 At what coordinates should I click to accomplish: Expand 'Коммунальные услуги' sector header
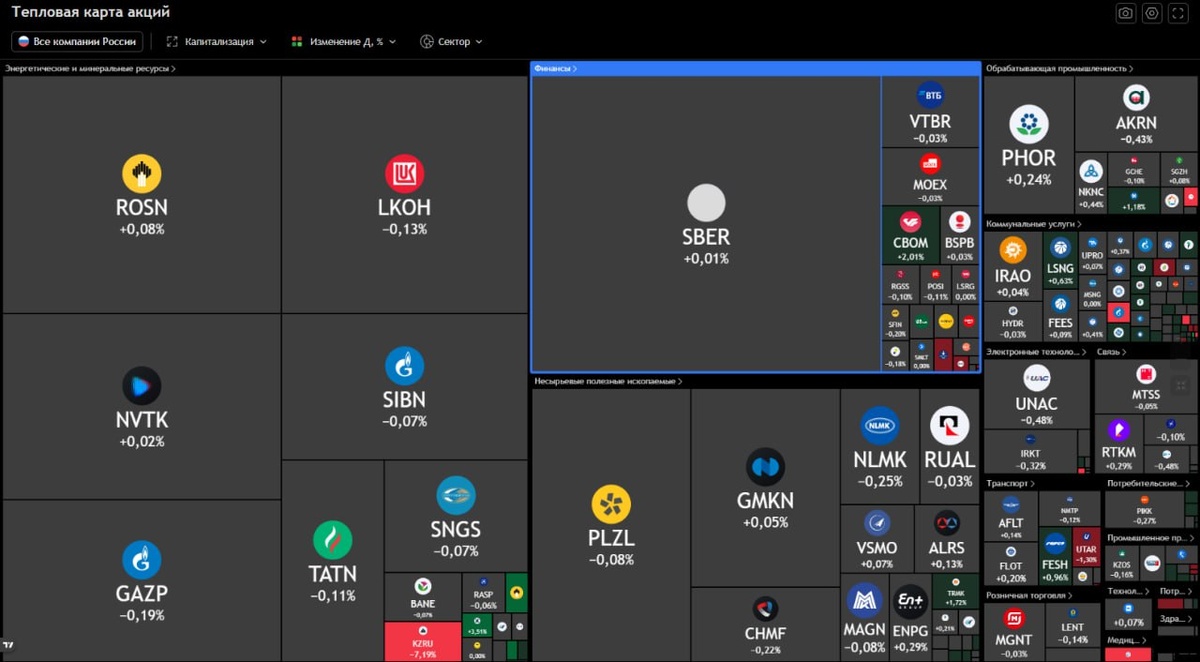coord(1034,225)
